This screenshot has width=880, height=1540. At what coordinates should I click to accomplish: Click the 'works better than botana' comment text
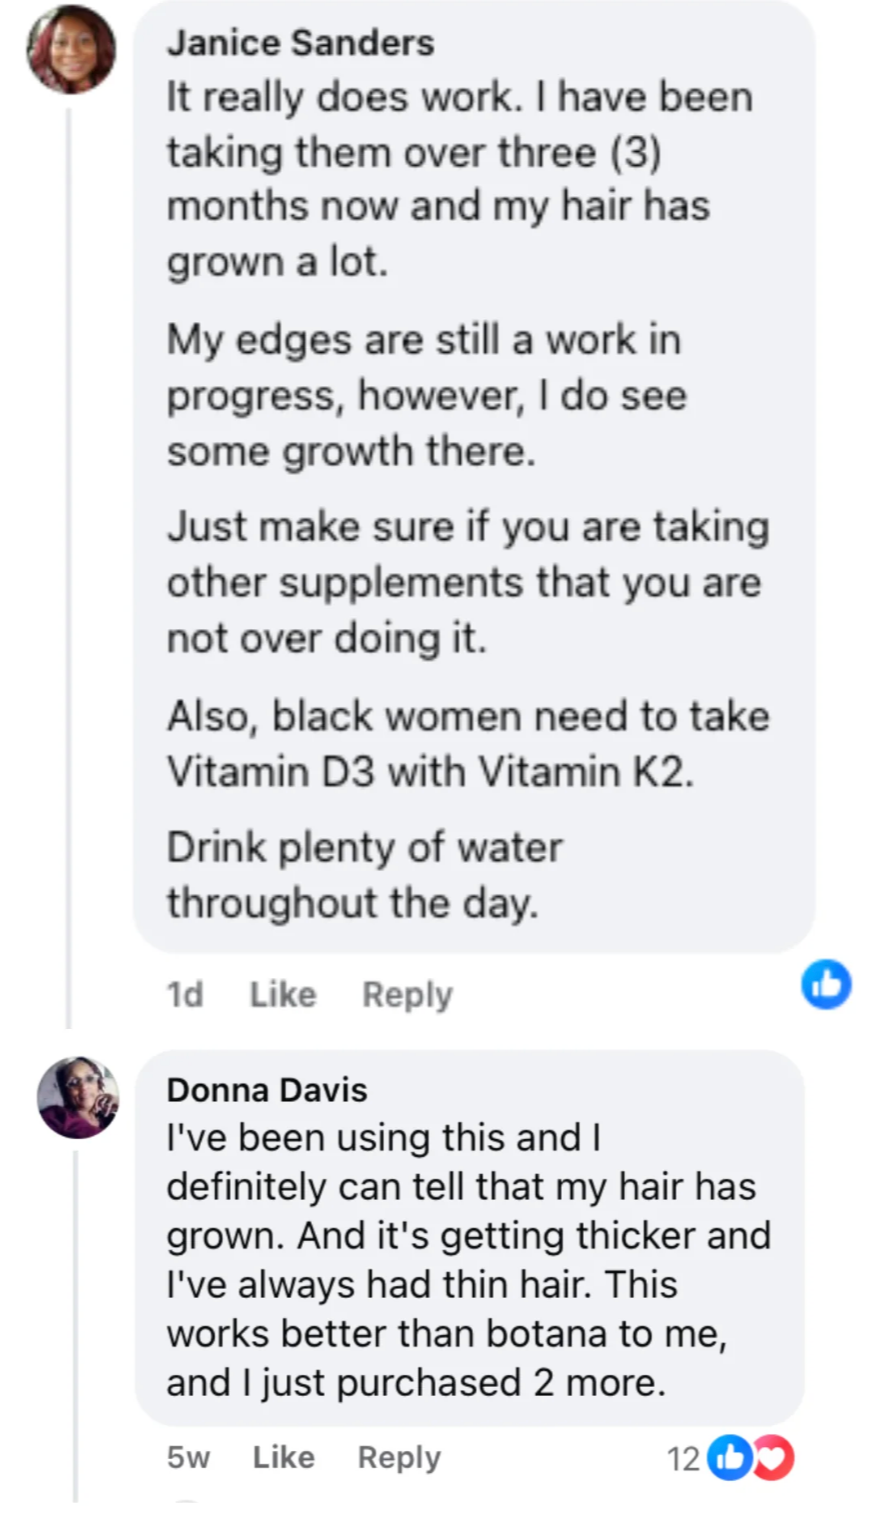pos(446,1333)
